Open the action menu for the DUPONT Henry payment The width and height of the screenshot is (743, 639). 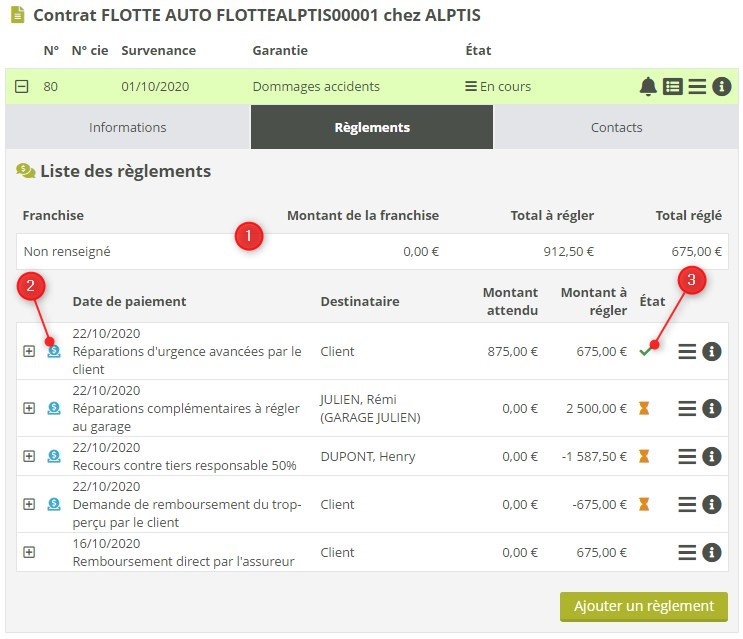(x=687, y=456)
